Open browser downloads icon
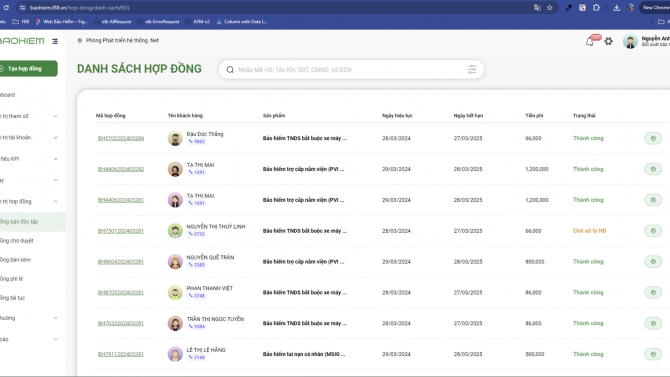670x377 pixels. [x=616, y=8]
